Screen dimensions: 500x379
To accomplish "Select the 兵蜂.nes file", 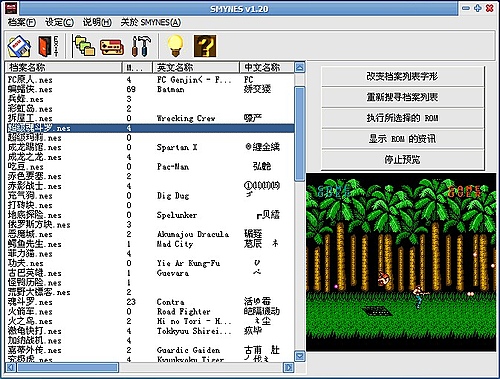I will tap(26, 99).
